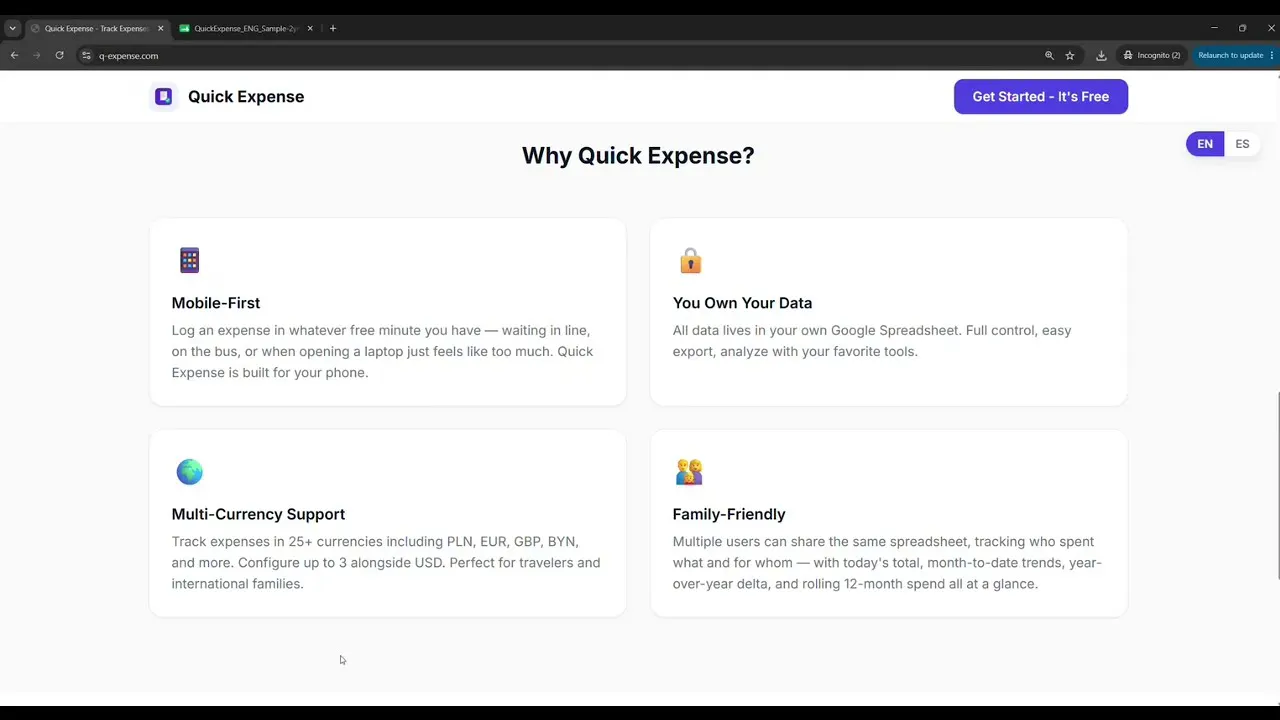
Task: Open the tab search dropdown arrow
Action: click(12, 28)
